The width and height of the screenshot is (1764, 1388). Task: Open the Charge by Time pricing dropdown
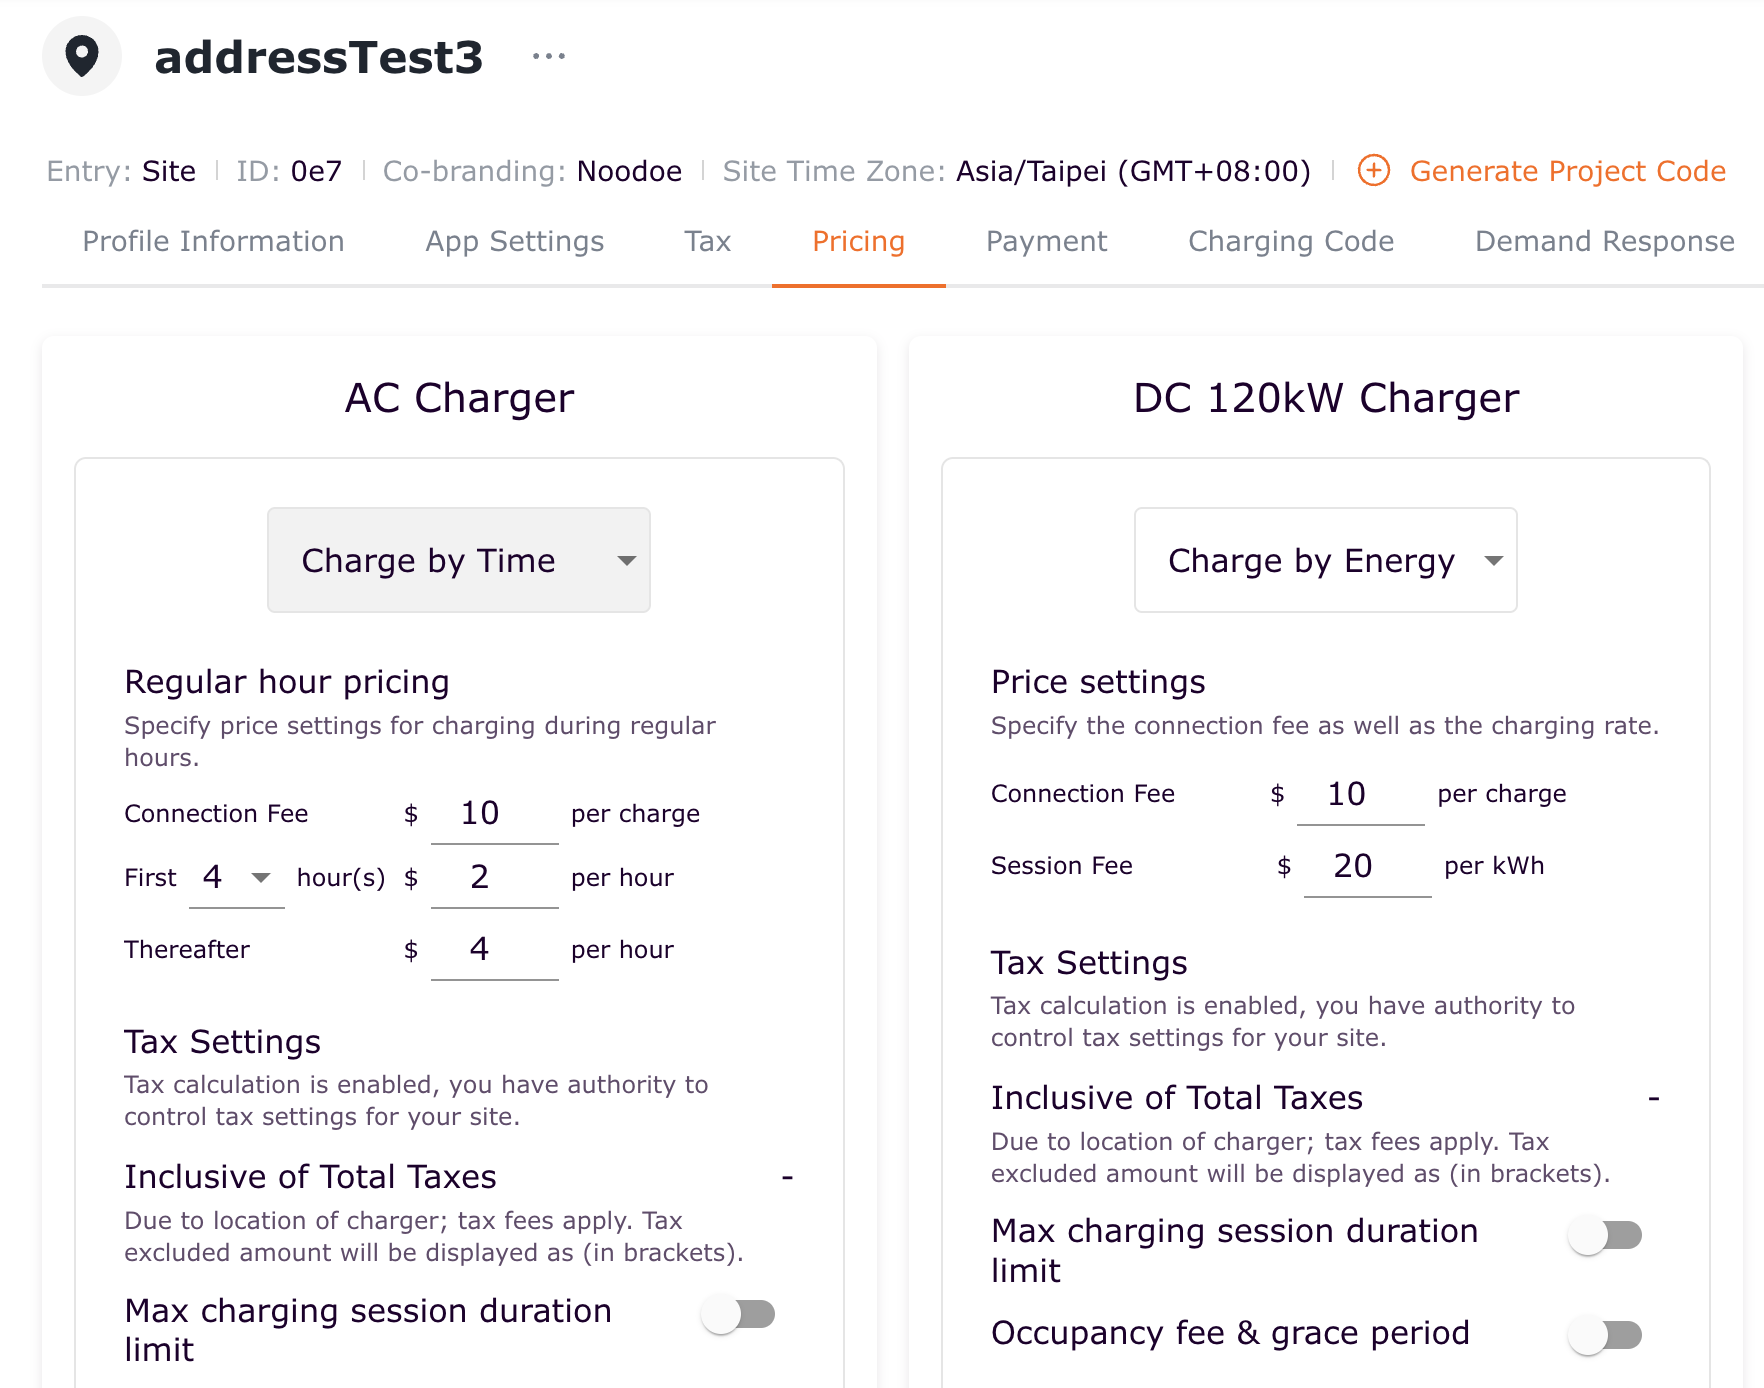coord(458,560)
